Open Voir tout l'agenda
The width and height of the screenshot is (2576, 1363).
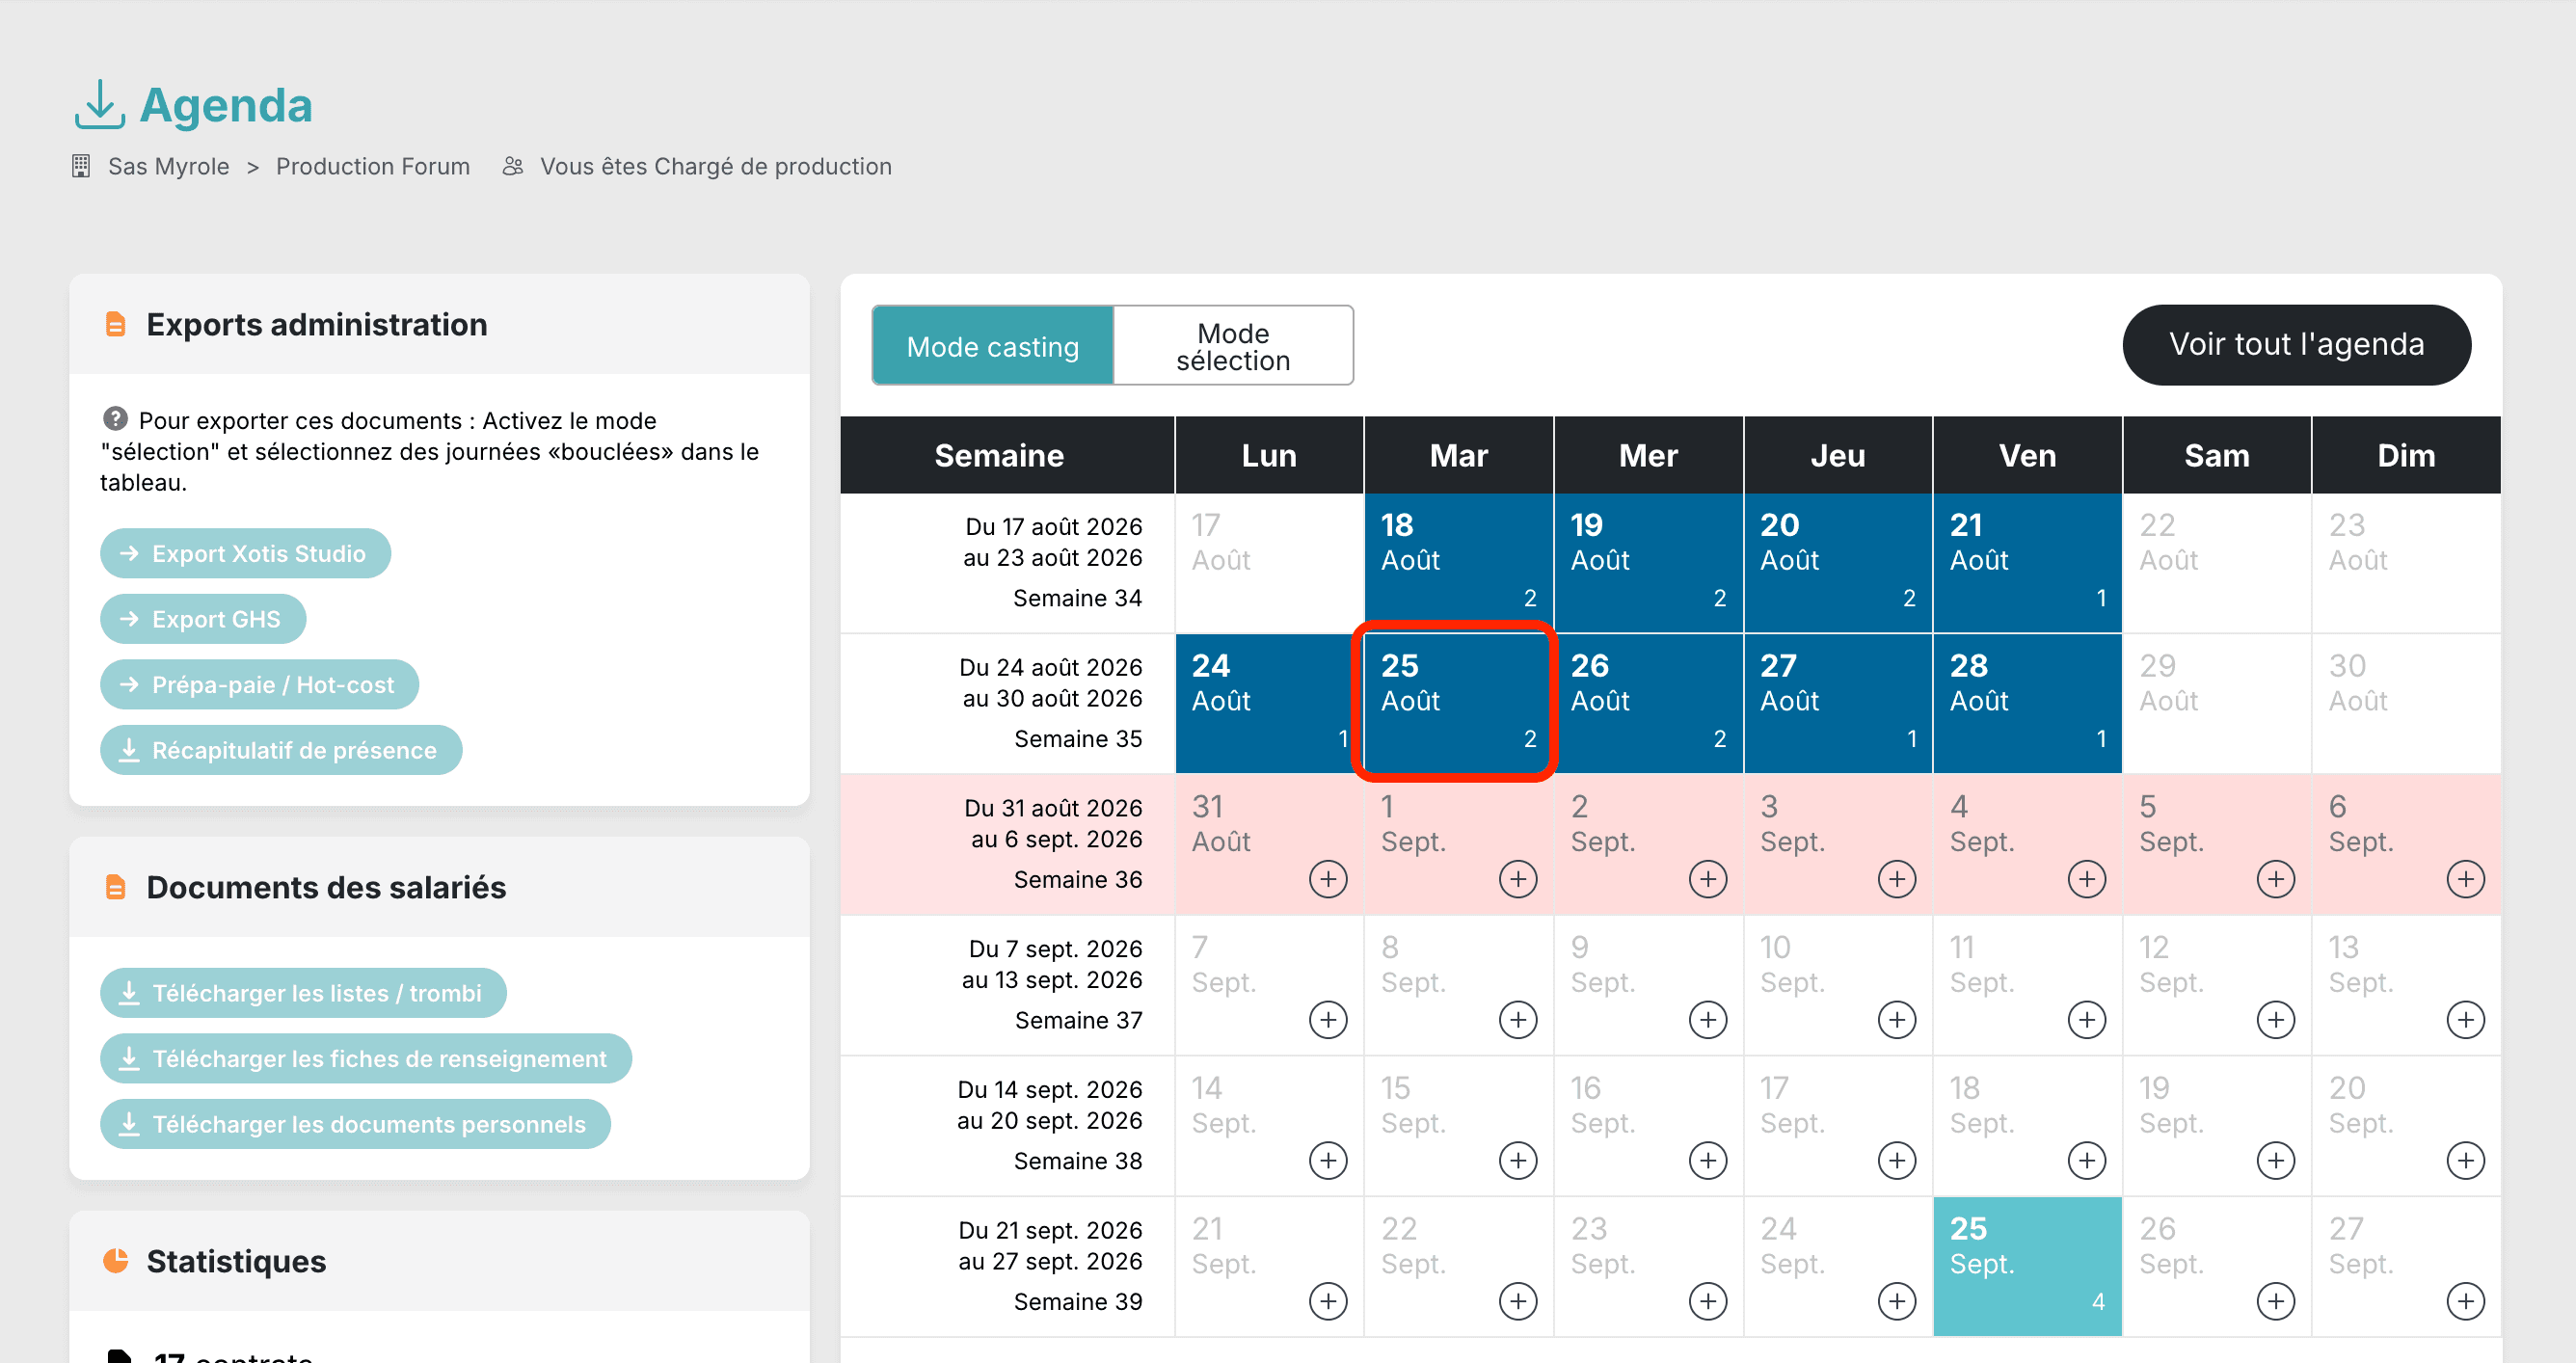pos(2296,345)
